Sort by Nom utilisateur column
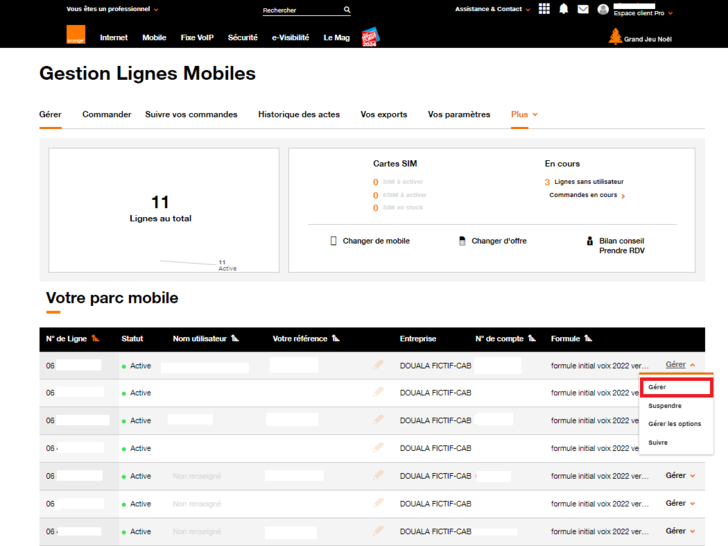Screen dimensions: 728x546 pos(235,339)
